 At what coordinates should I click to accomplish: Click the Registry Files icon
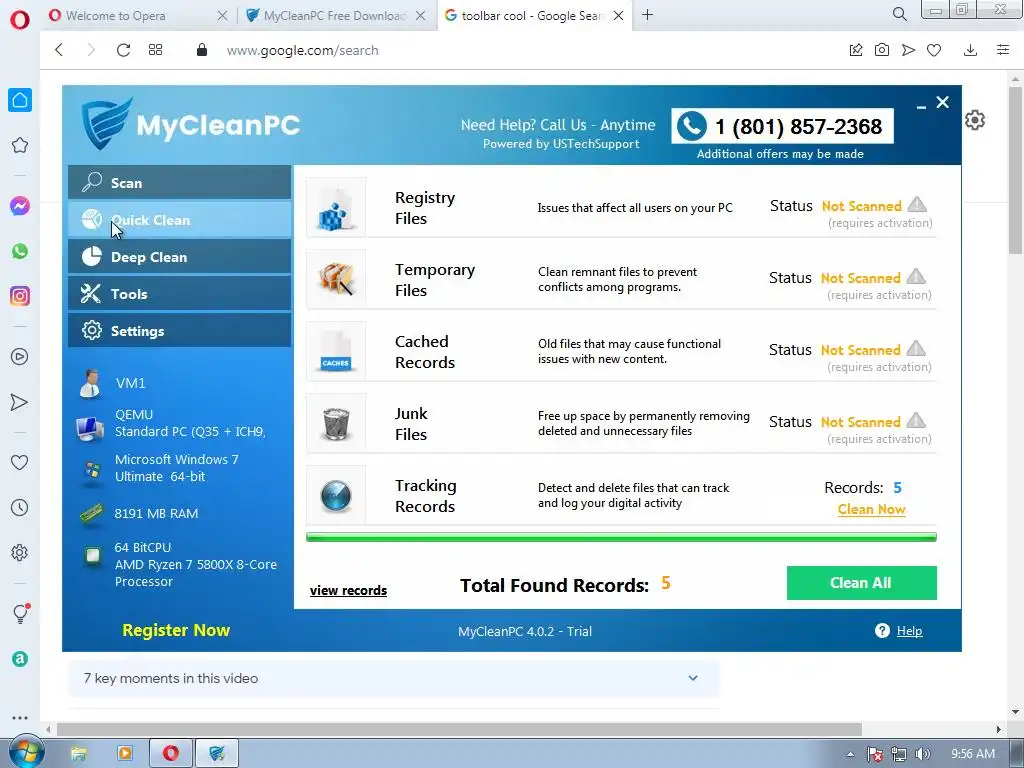[336, 207]
